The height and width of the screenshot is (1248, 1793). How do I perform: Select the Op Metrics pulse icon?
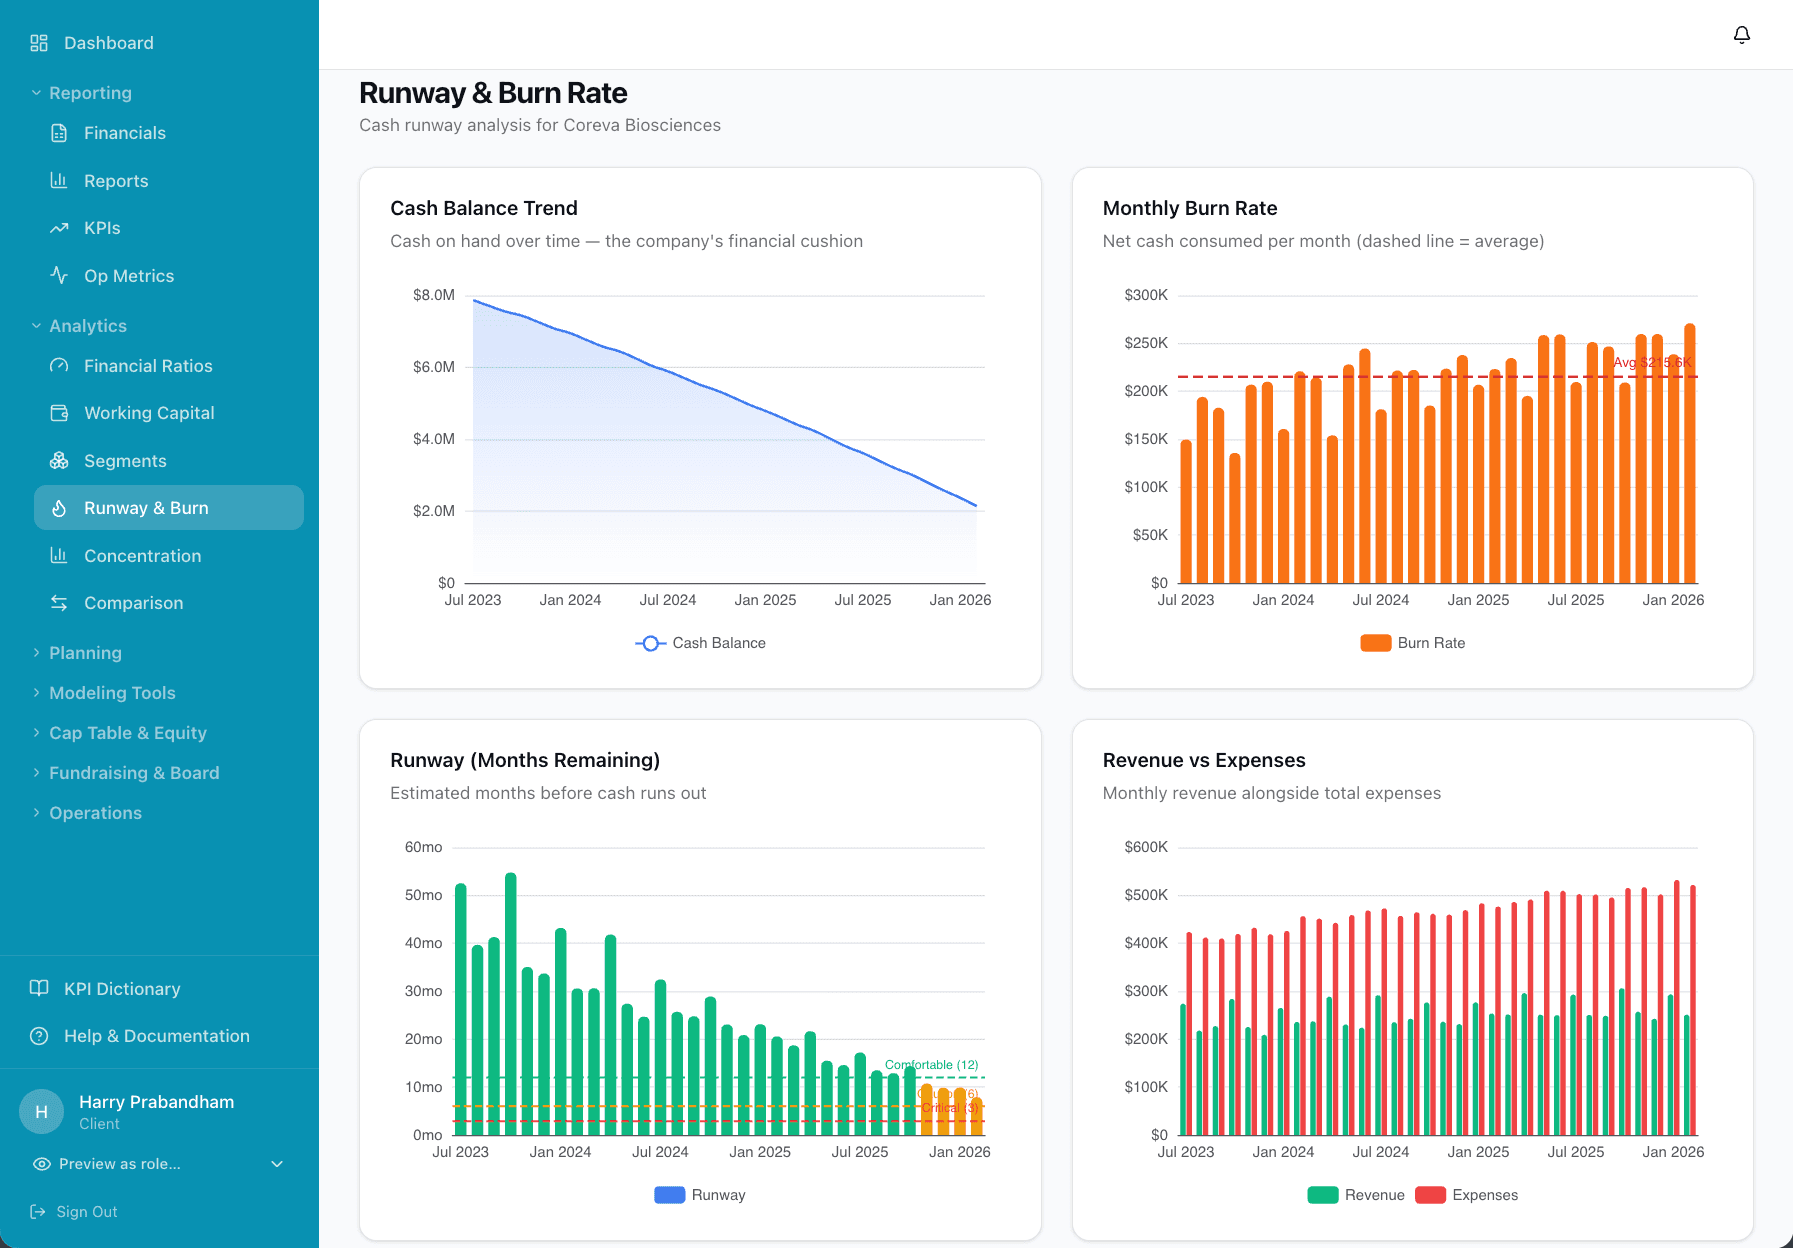click(59, 275)
